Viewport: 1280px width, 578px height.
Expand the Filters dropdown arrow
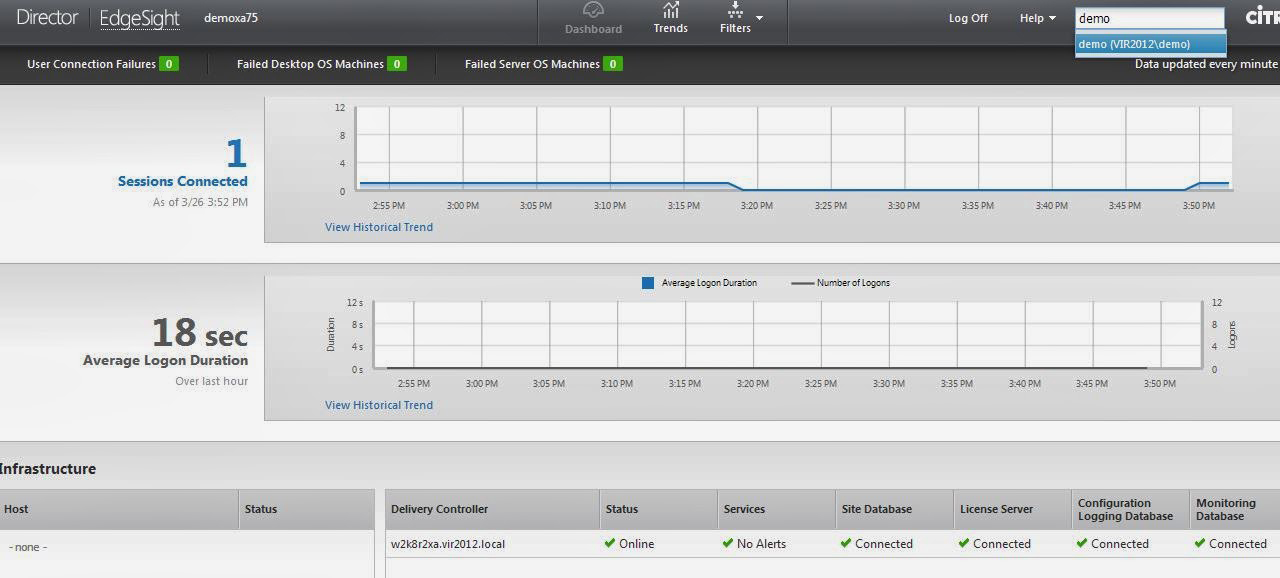pos(759,18)
